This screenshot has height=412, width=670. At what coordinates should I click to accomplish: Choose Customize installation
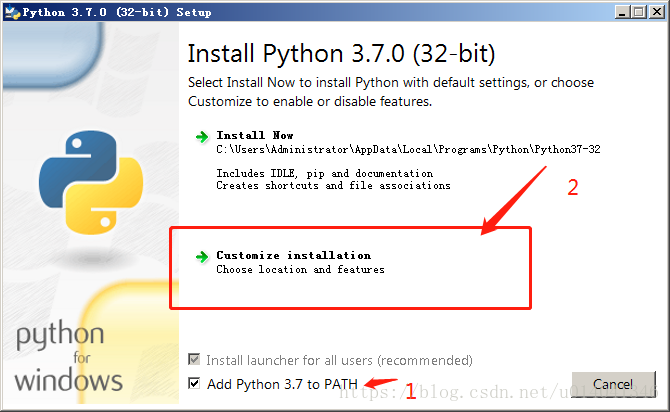pos(294,256)
